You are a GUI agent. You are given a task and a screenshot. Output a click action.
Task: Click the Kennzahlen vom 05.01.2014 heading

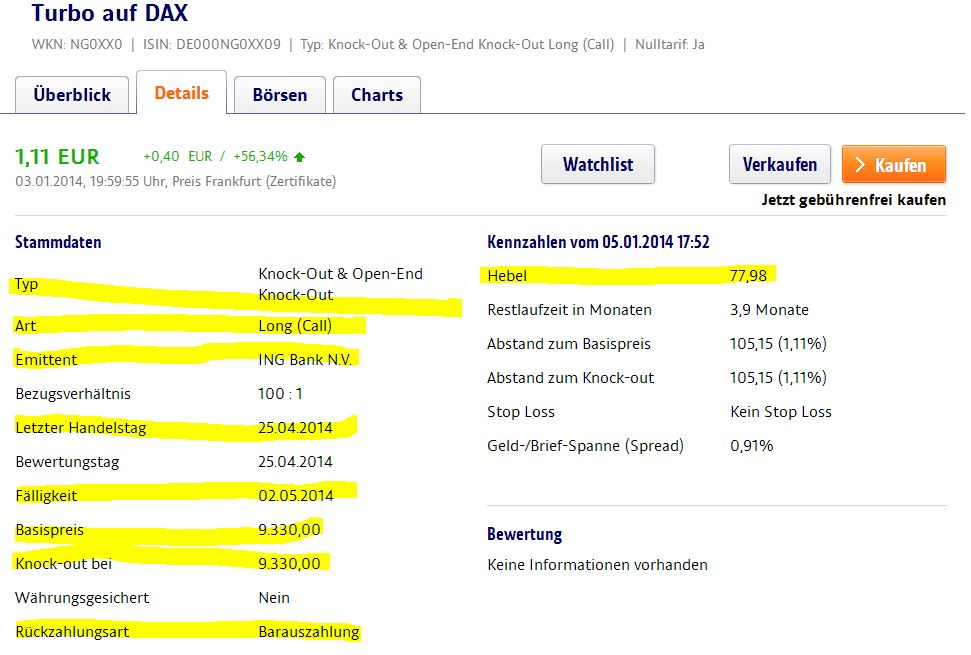click(x=597, y=241)
